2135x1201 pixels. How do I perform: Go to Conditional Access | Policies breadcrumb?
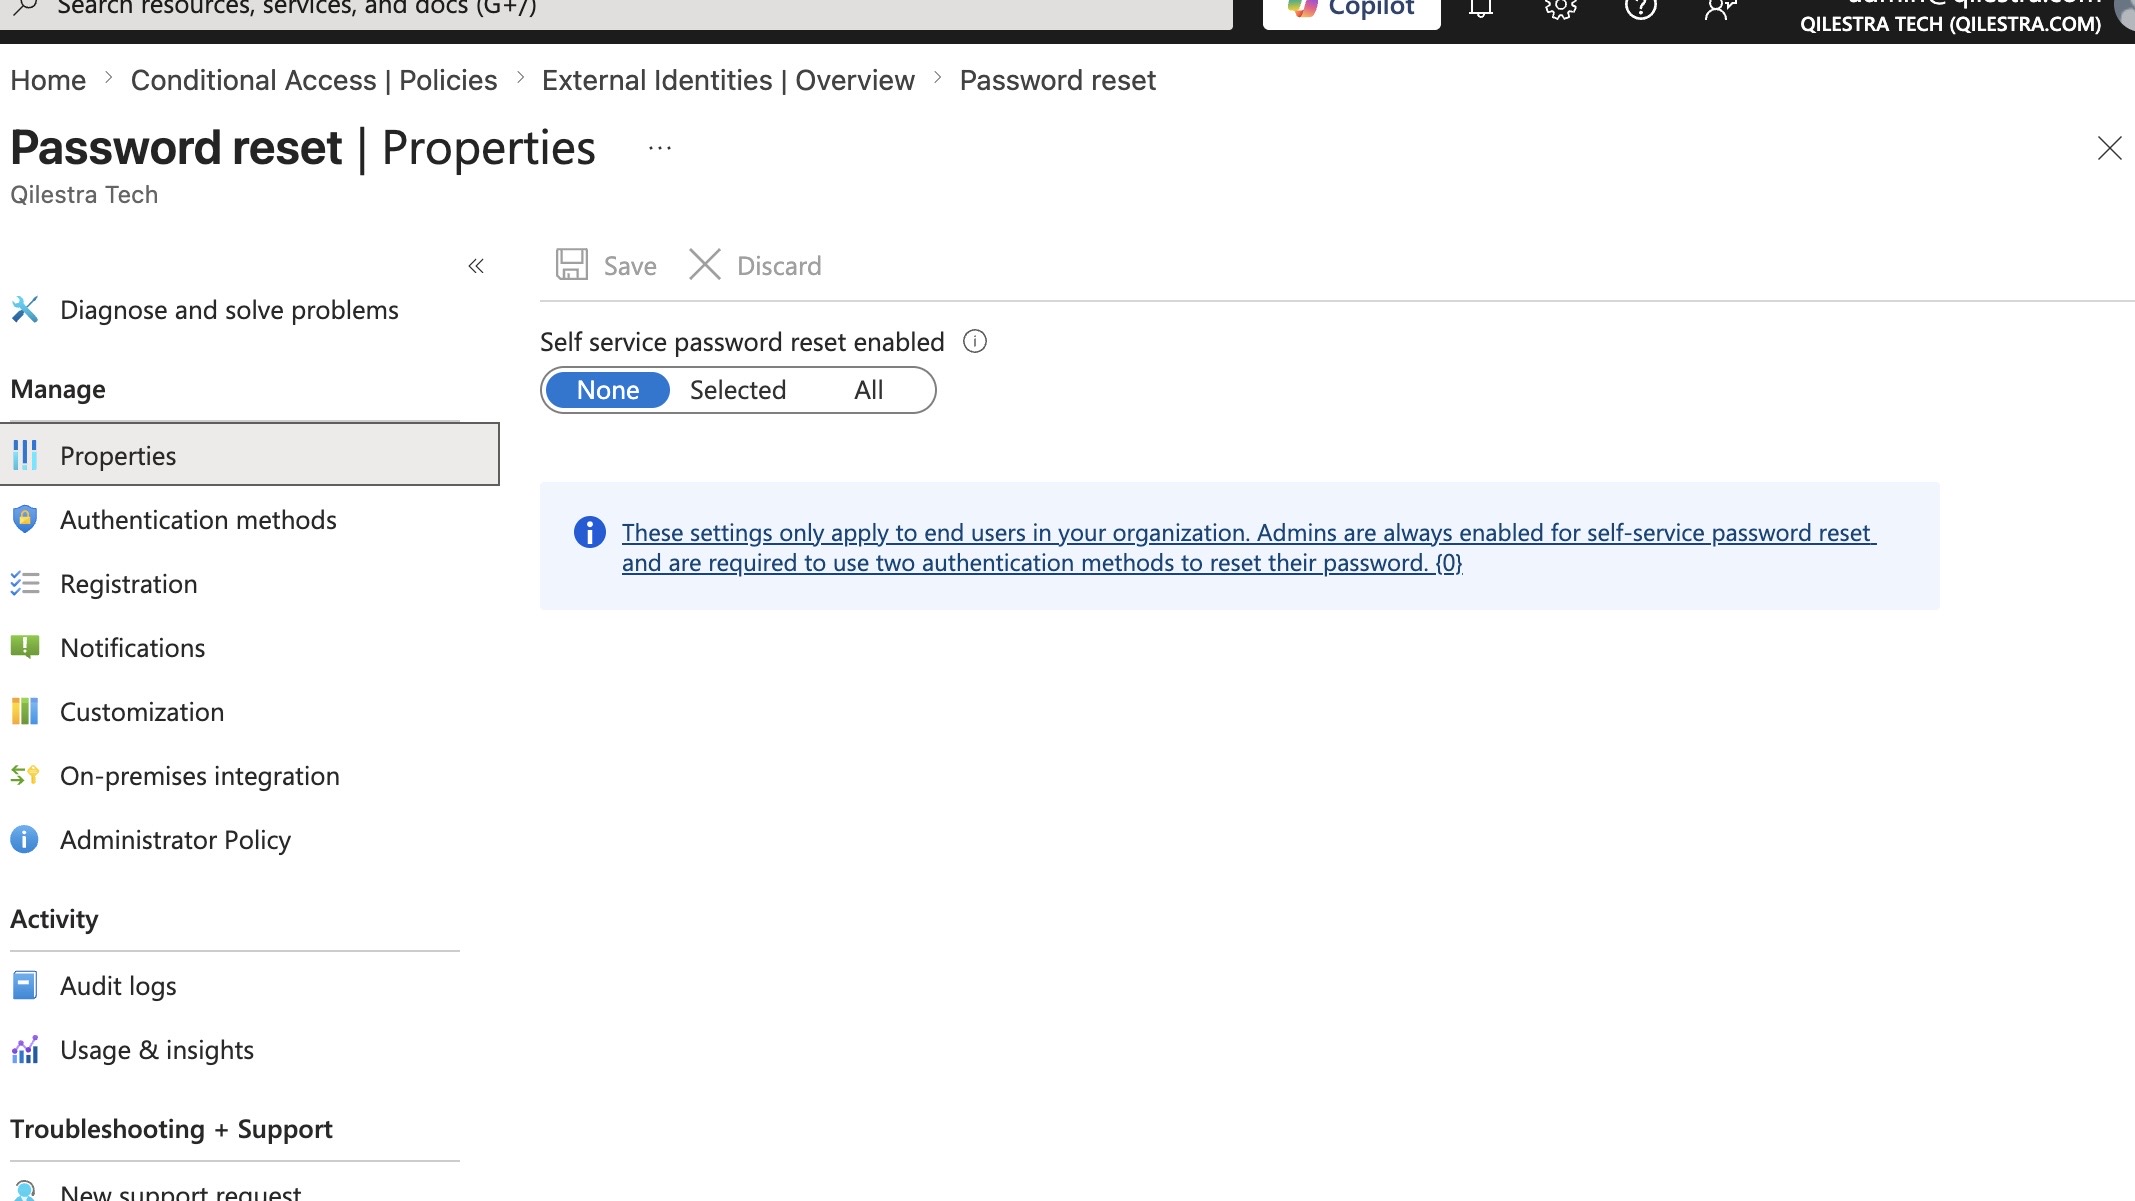pyautogui.click(x=314, y=80)
